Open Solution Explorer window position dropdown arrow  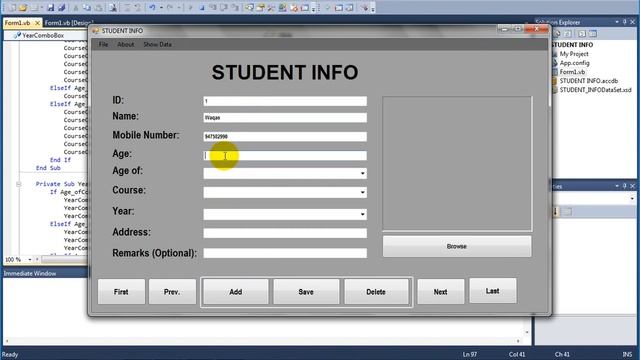(x=617, y=22)
